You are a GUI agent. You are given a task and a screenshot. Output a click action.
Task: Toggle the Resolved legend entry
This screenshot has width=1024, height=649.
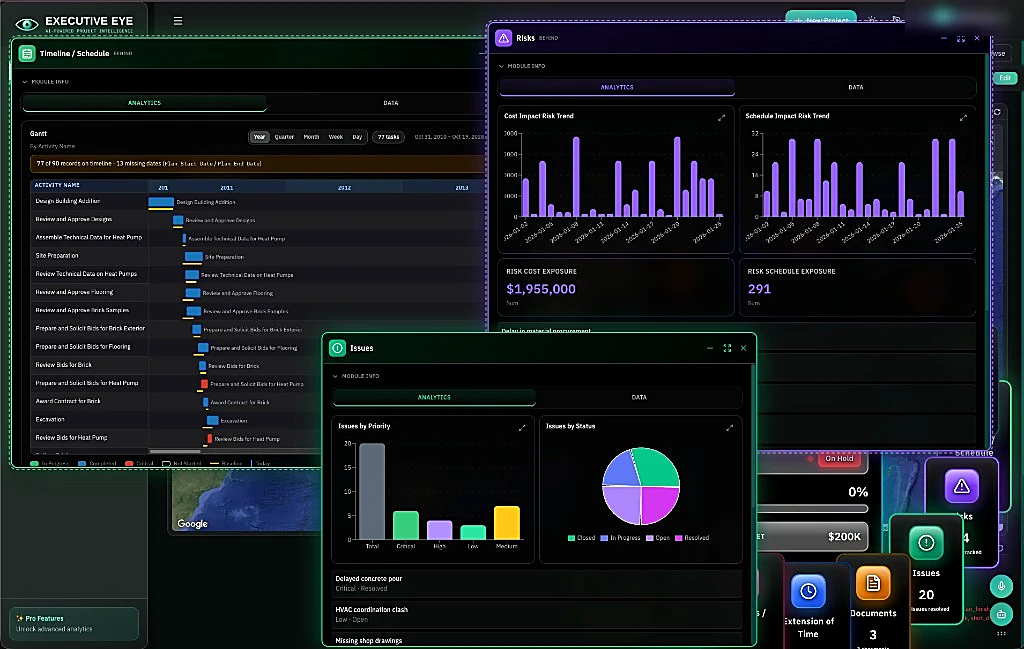pos(692,538)
